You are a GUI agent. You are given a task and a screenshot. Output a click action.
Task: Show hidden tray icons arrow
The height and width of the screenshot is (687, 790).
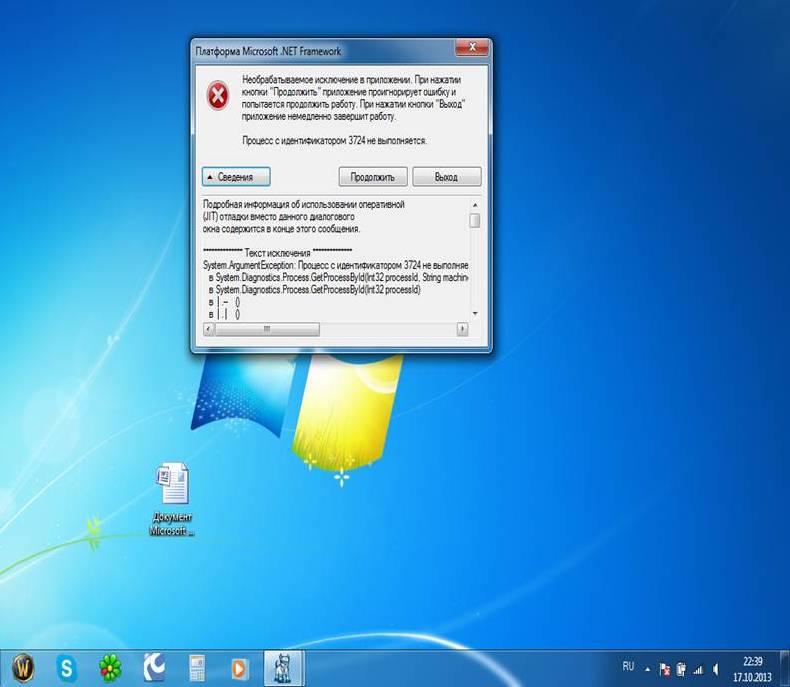647,669
